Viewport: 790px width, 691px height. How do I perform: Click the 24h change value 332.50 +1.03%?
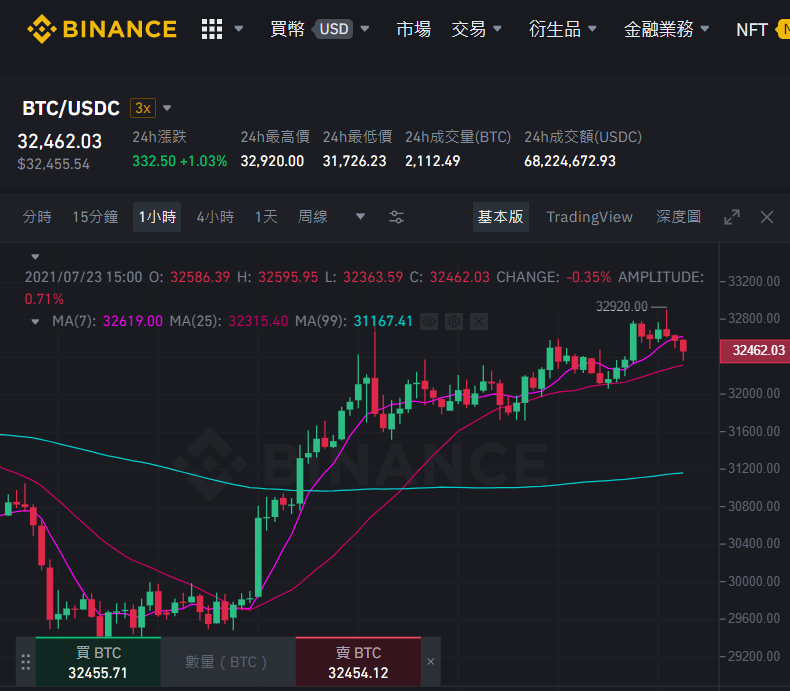179,161
